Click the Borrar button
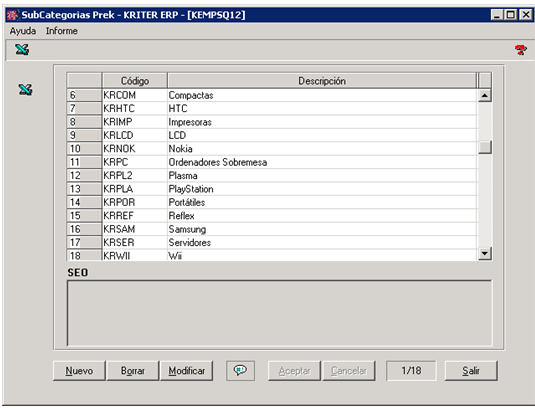Image resolution: width=535 pixels, height=408 pixels. tap(133, 370)
